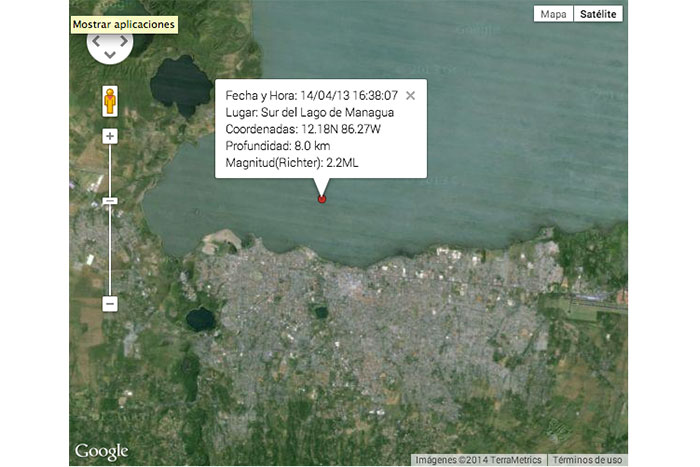Pan the map right with the arrow
Image resolution: width=700 pixels, height=467 pixels.
(125, 42)
